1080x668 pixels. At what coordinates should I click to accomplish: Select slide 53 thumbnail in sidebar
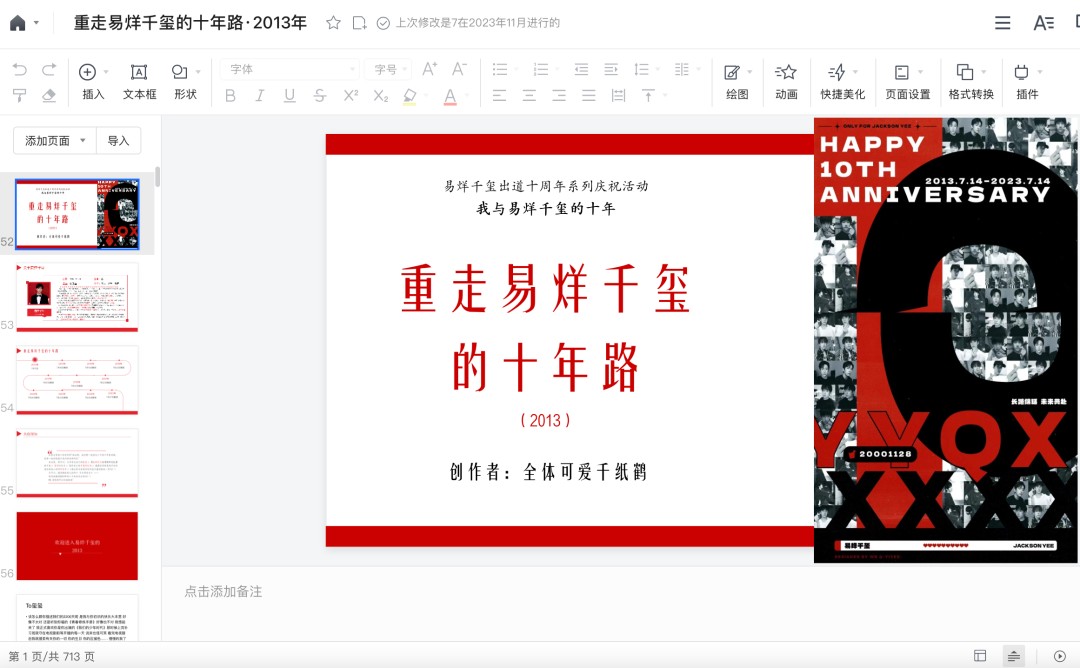point(75,297)
